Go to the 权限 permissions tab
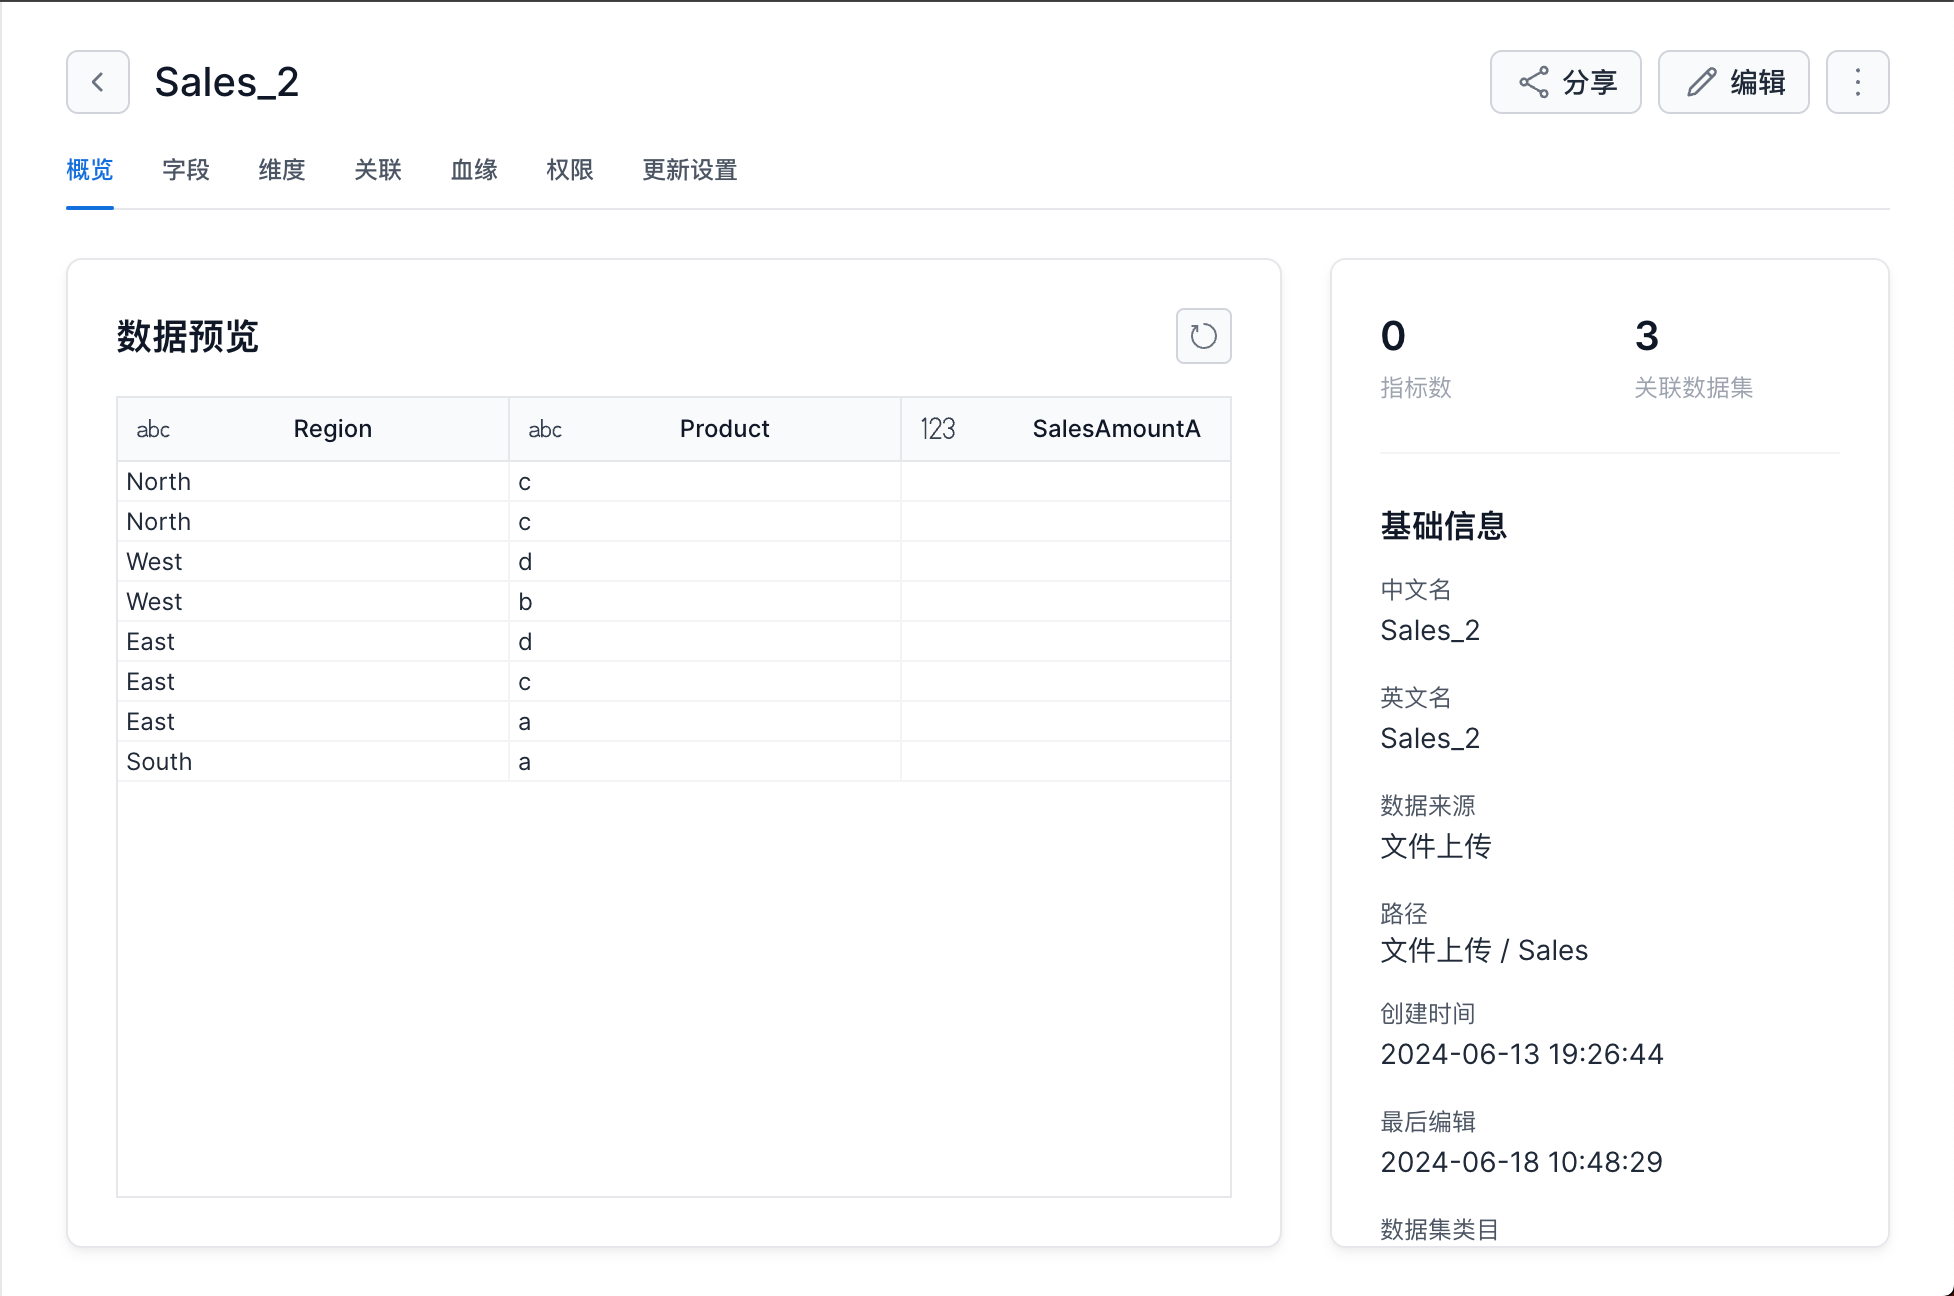The height and width of the screenshot is (1296, 1954). (x=570, y=170)
